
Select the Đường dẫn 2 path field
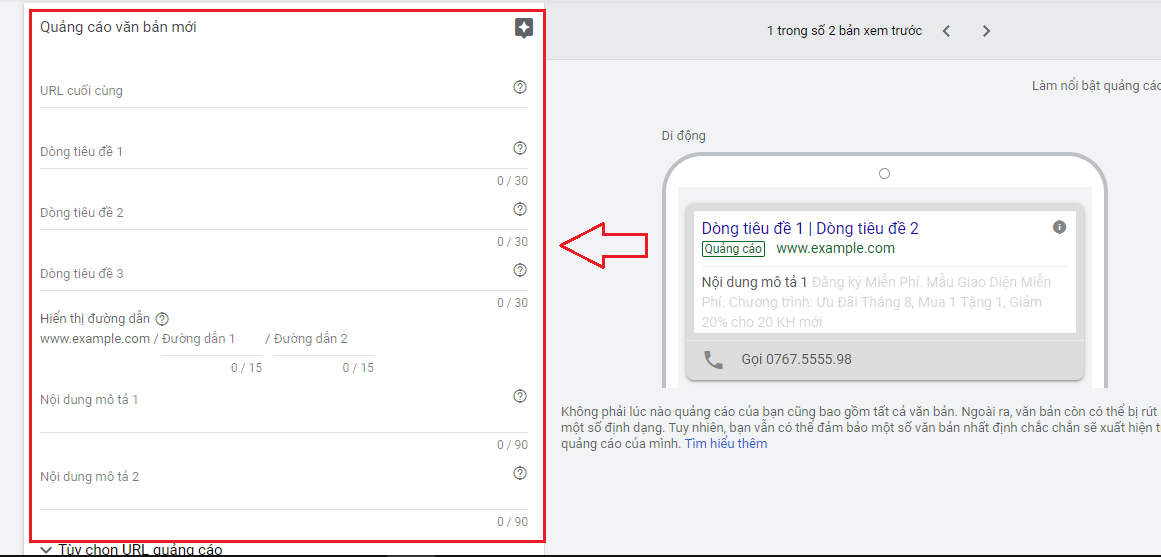coord(323,340)
